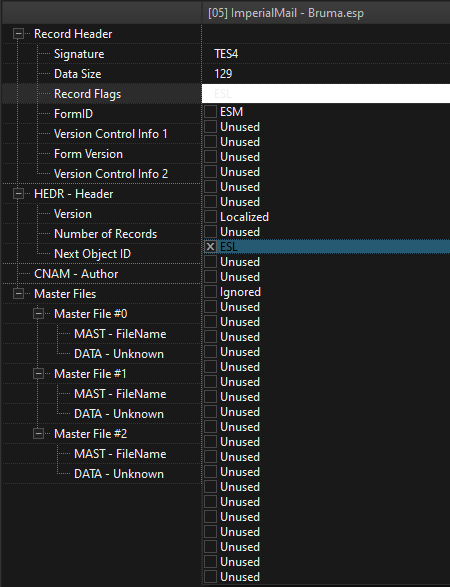Image resolution: width=450 pixels, height=587 pixels.
Task: Collapse Master File #1 node
Action: (x=38, y=373)
